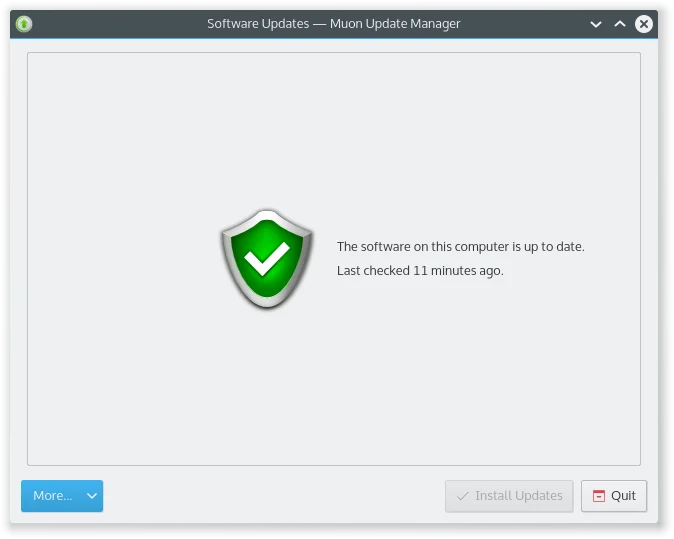Click the disabled Install Updates button
This screenshot has height=539, width=674.
tap(509, 496)
